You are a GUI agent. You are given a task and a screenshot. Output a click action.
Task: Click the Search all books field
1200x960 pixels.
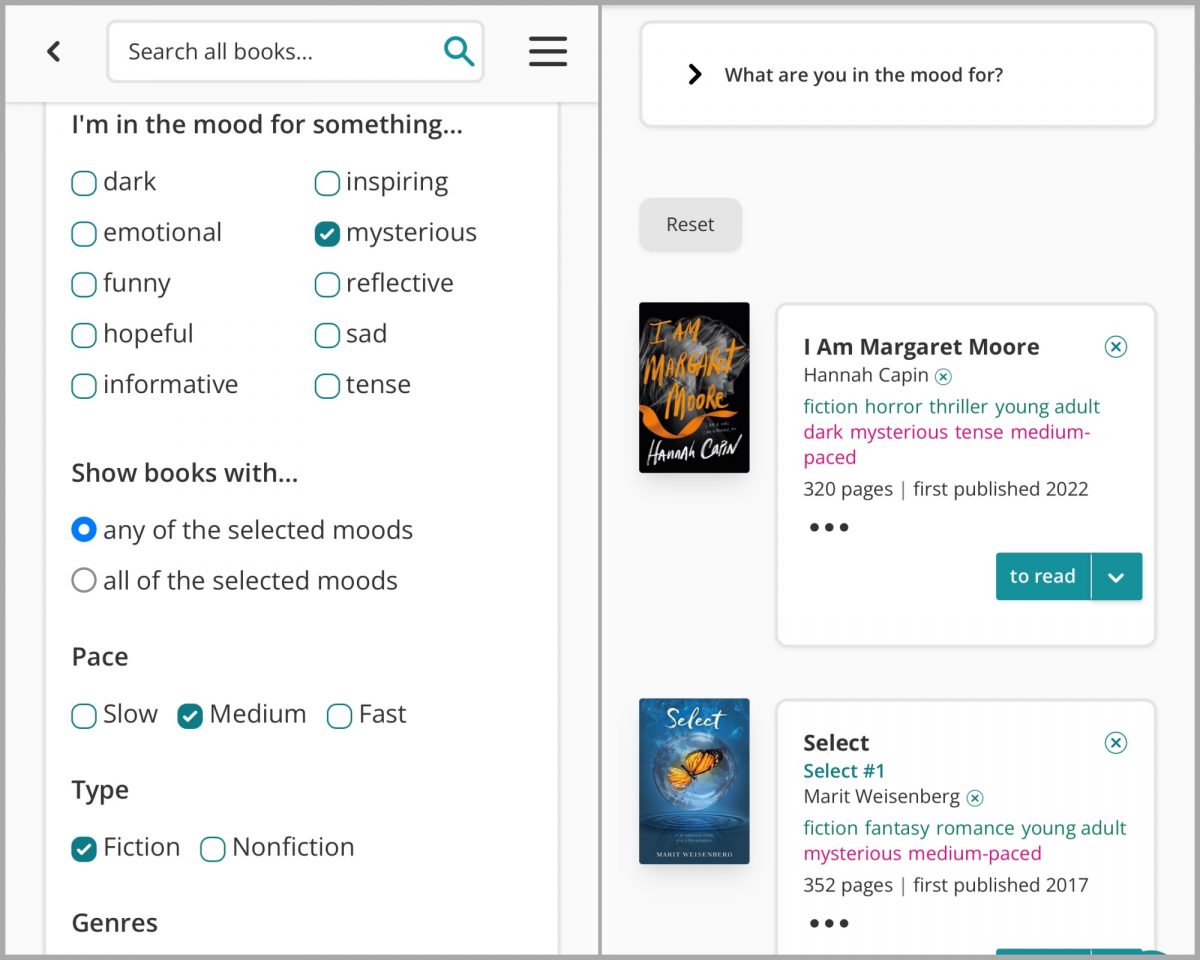coord(280,51)
